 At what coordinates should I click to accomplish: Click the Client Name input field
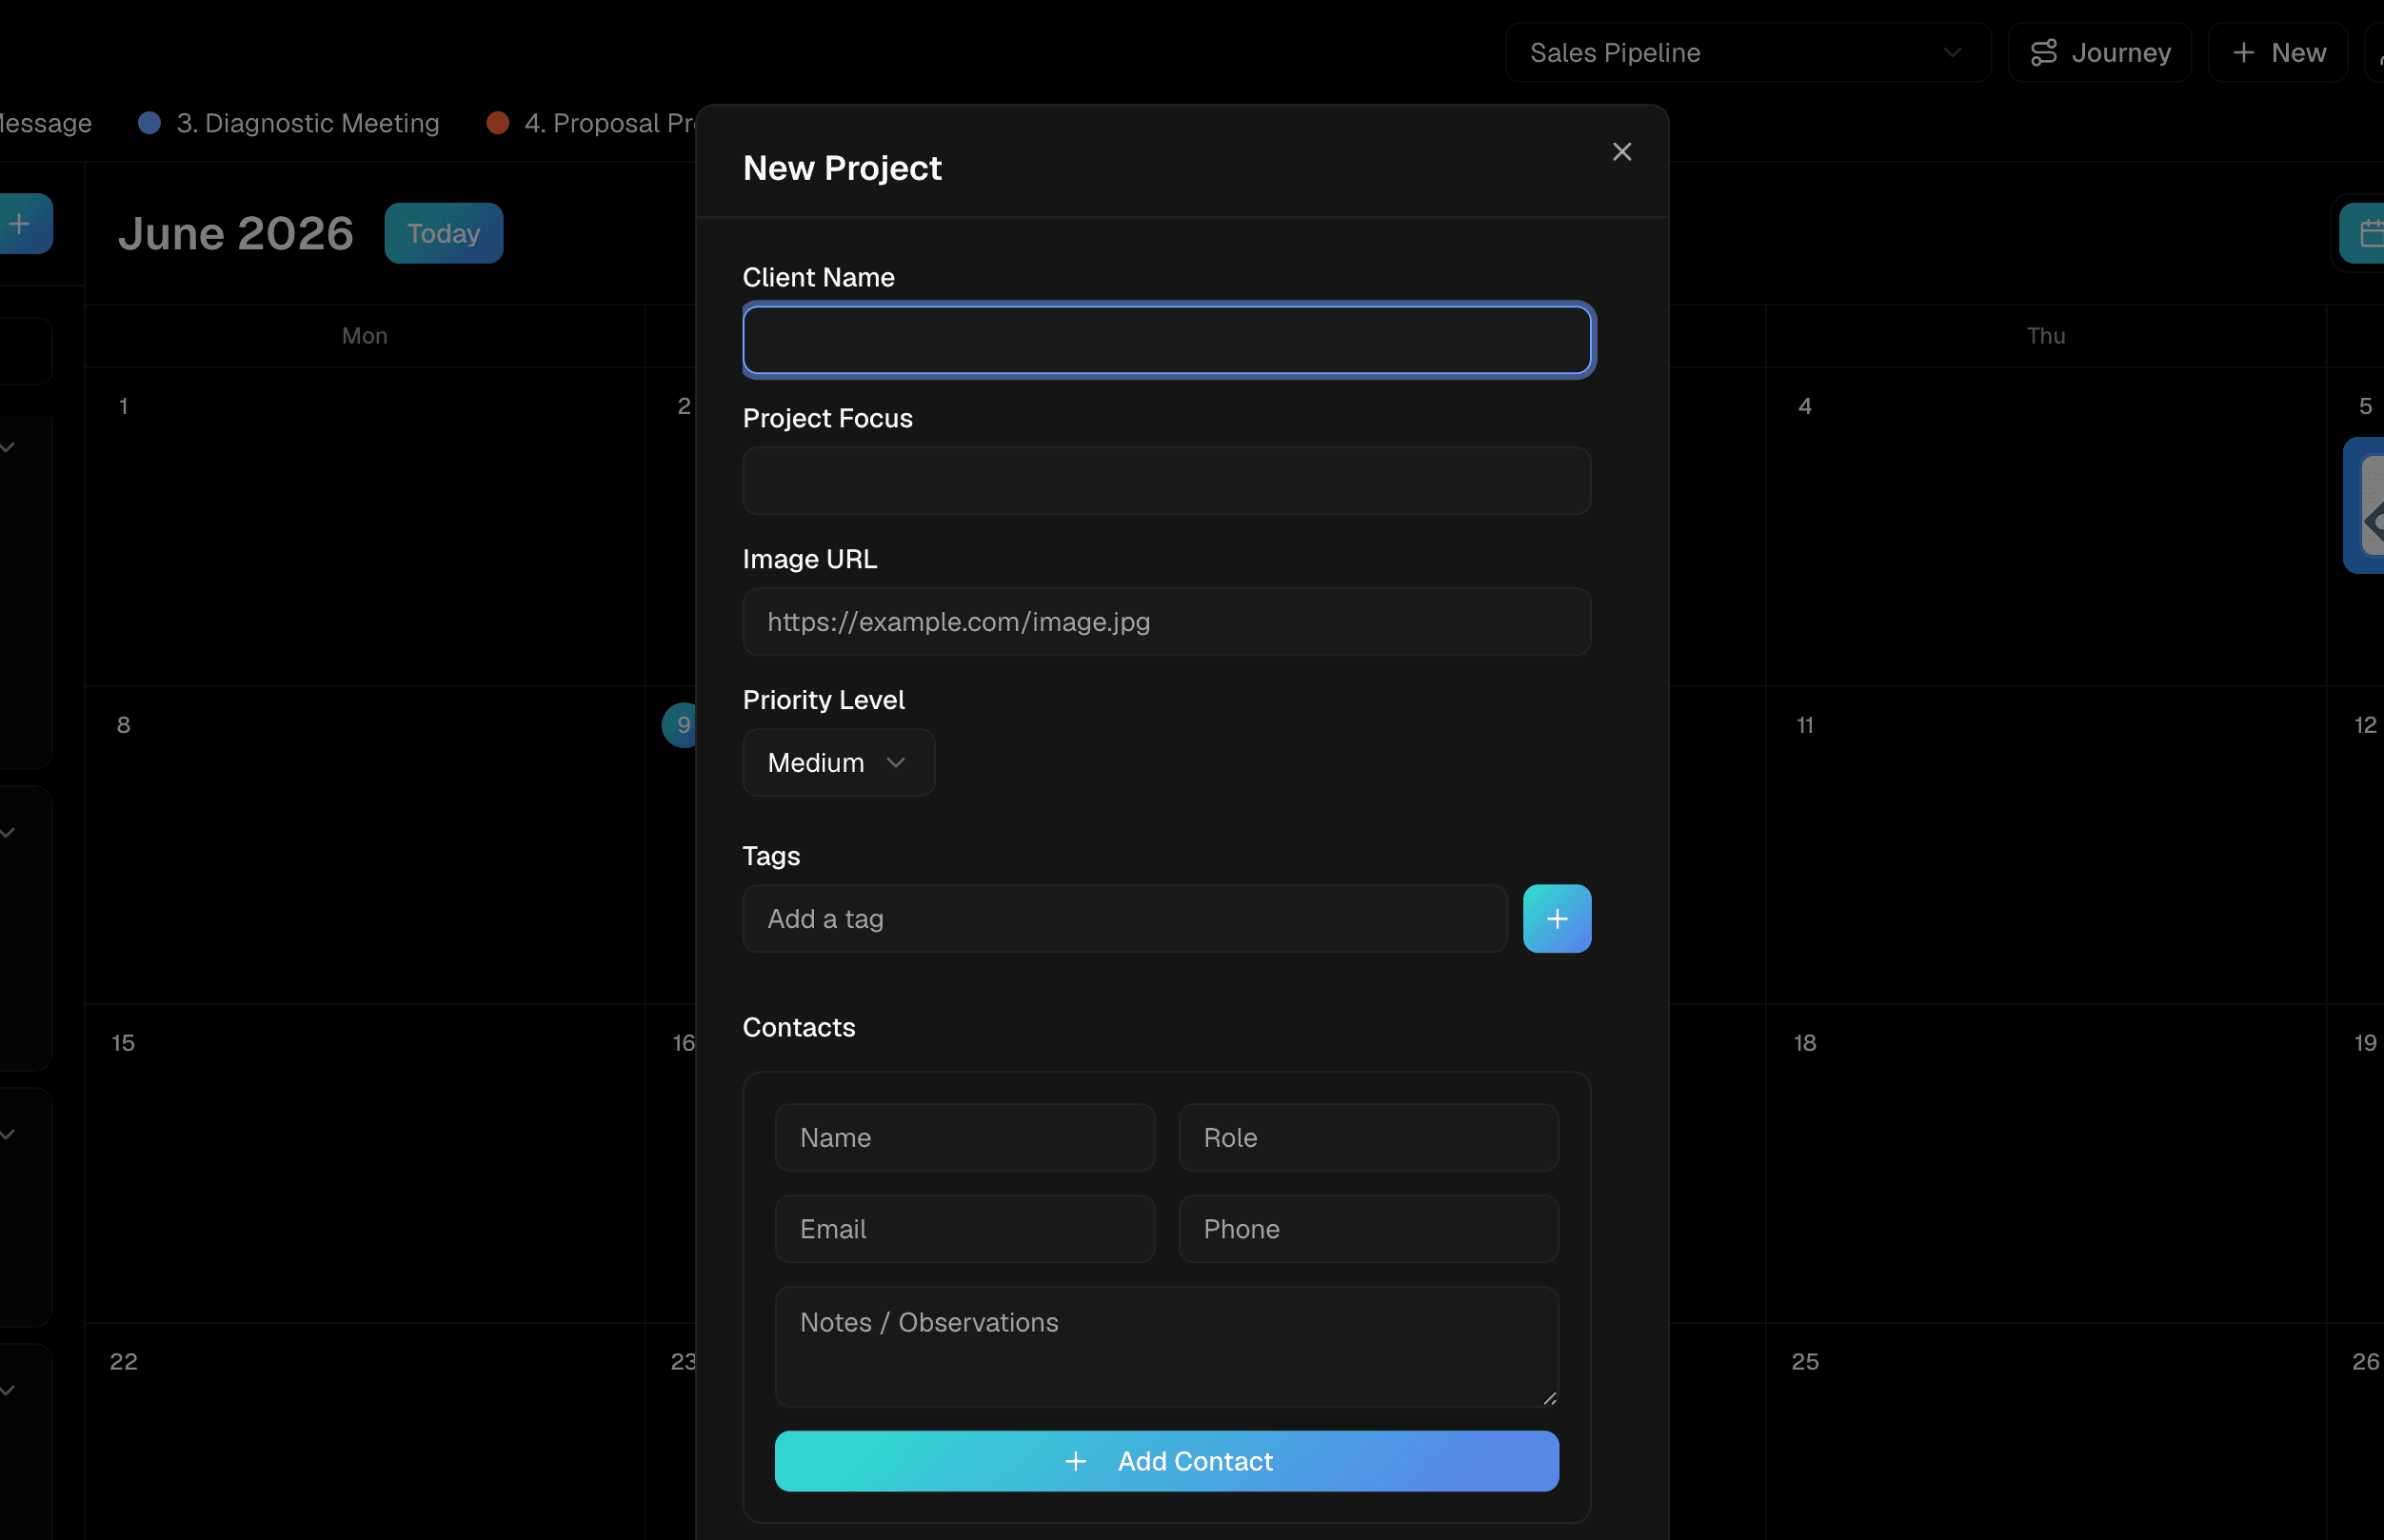coord(1166,340)
